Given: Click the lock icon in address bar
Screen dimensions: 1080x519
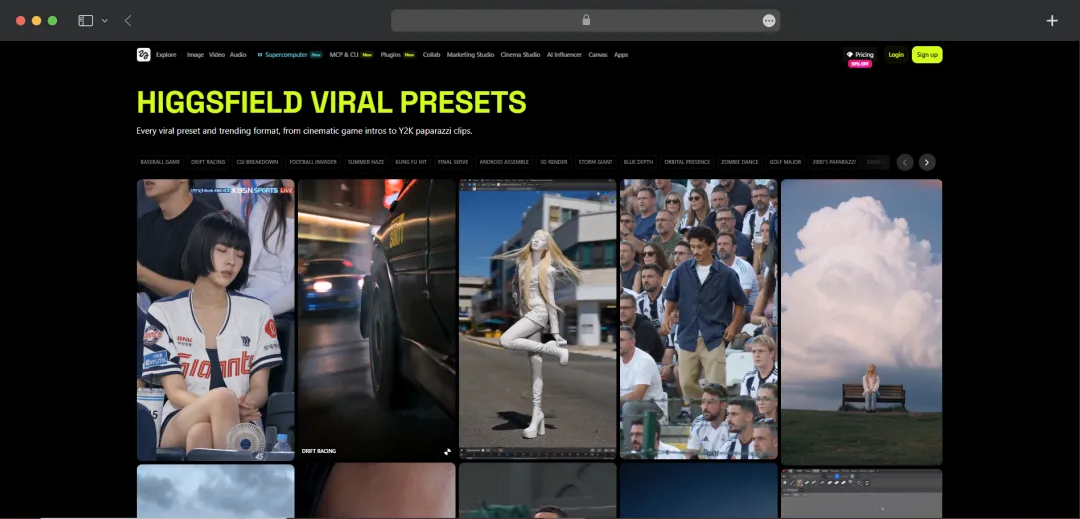Looking at the screenshot, I should pos(586,20).
